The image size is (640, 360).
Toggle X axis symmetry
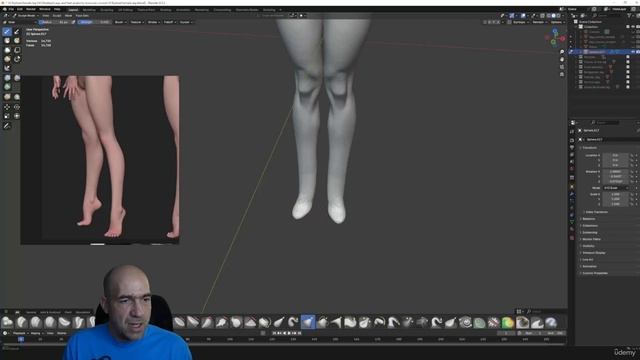point(489,22)
